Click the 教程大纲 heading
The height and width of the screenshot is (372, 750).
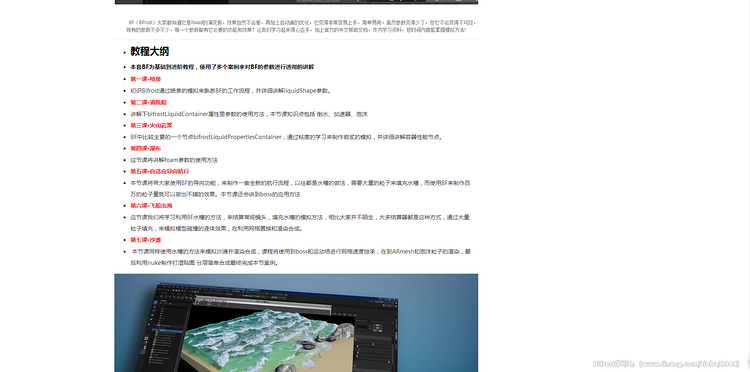click(149, 52)
